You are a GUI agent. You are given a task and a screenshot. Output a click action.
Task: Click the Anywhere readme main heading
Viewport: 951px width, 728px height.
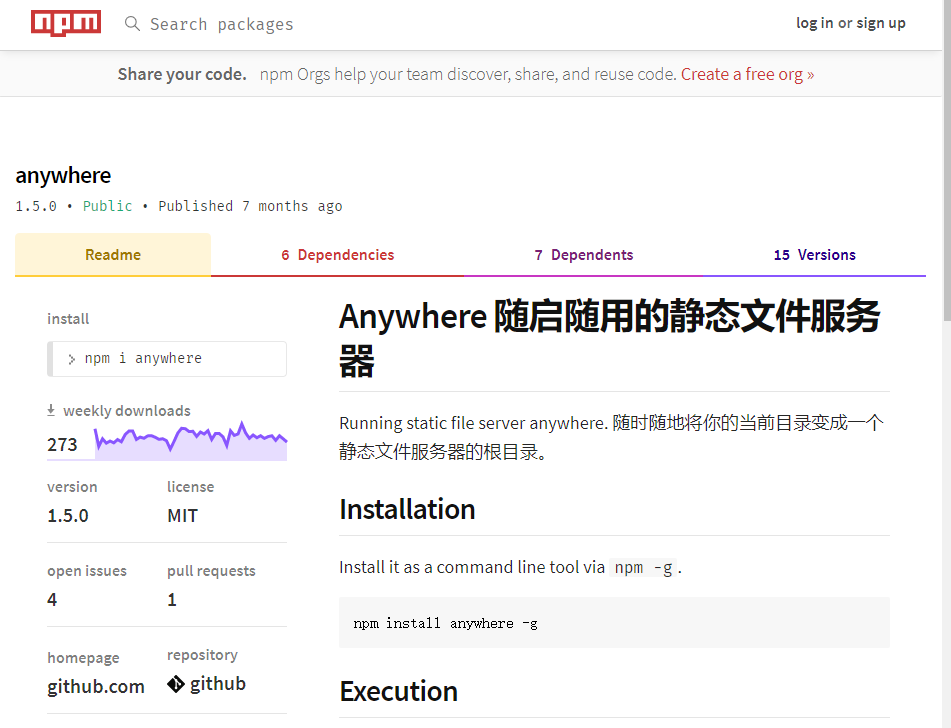[609, 339]
